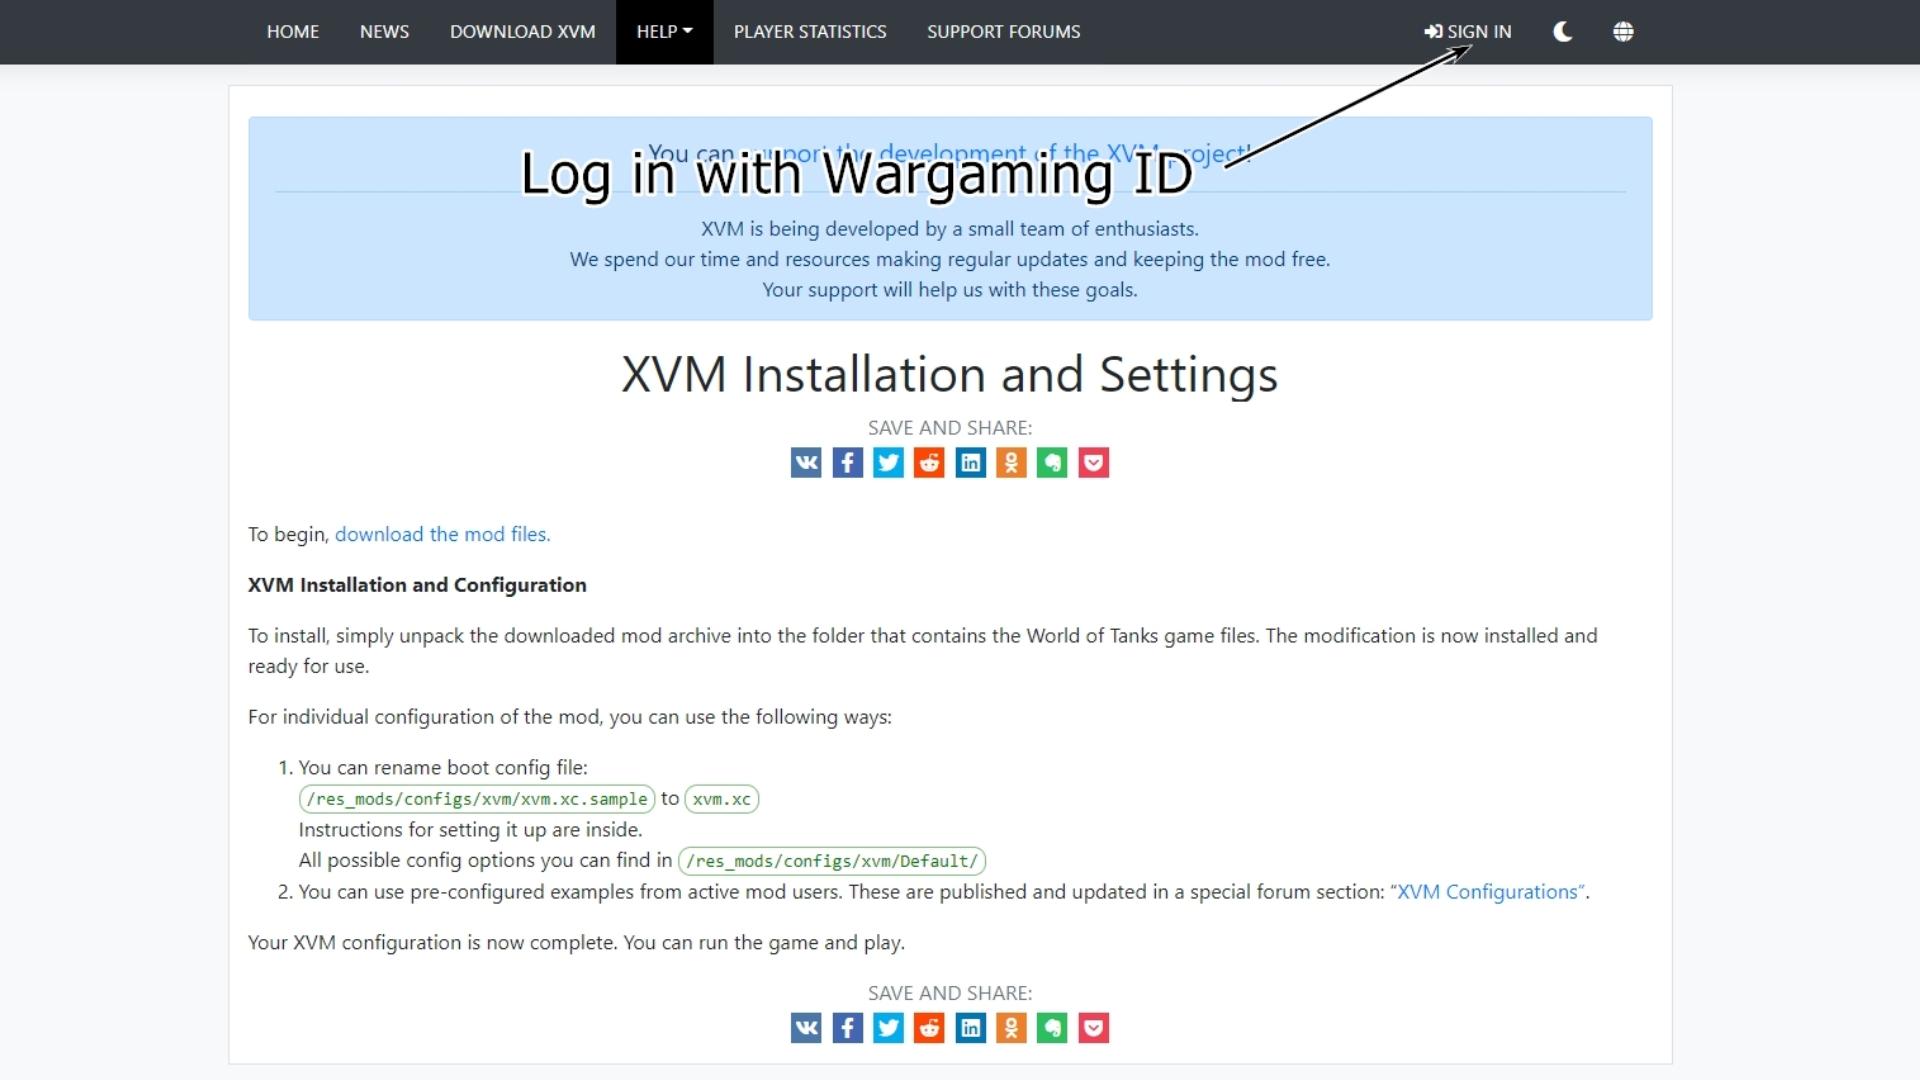Expand the HELP dropdown menu
This screenshot has width=1920, height=1080.
point(664,32)
